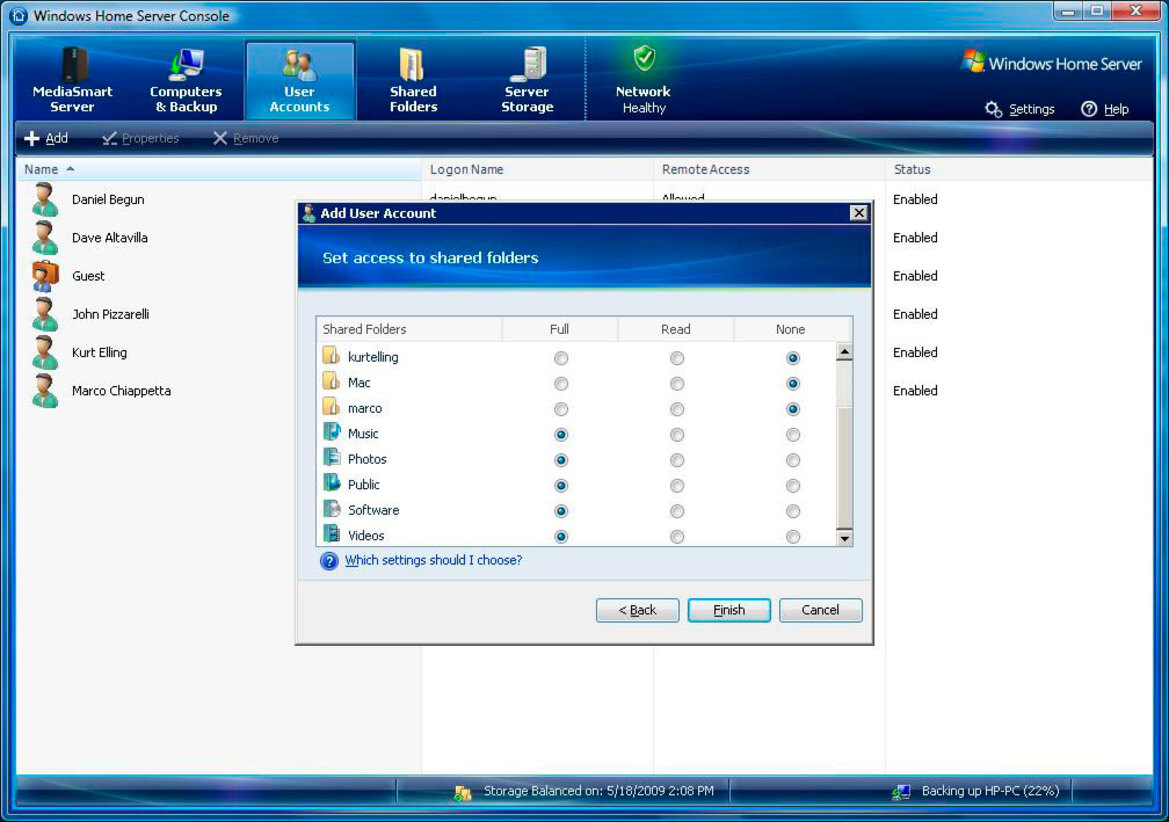Click the Full column header
1169x822 pixels.
560,329
